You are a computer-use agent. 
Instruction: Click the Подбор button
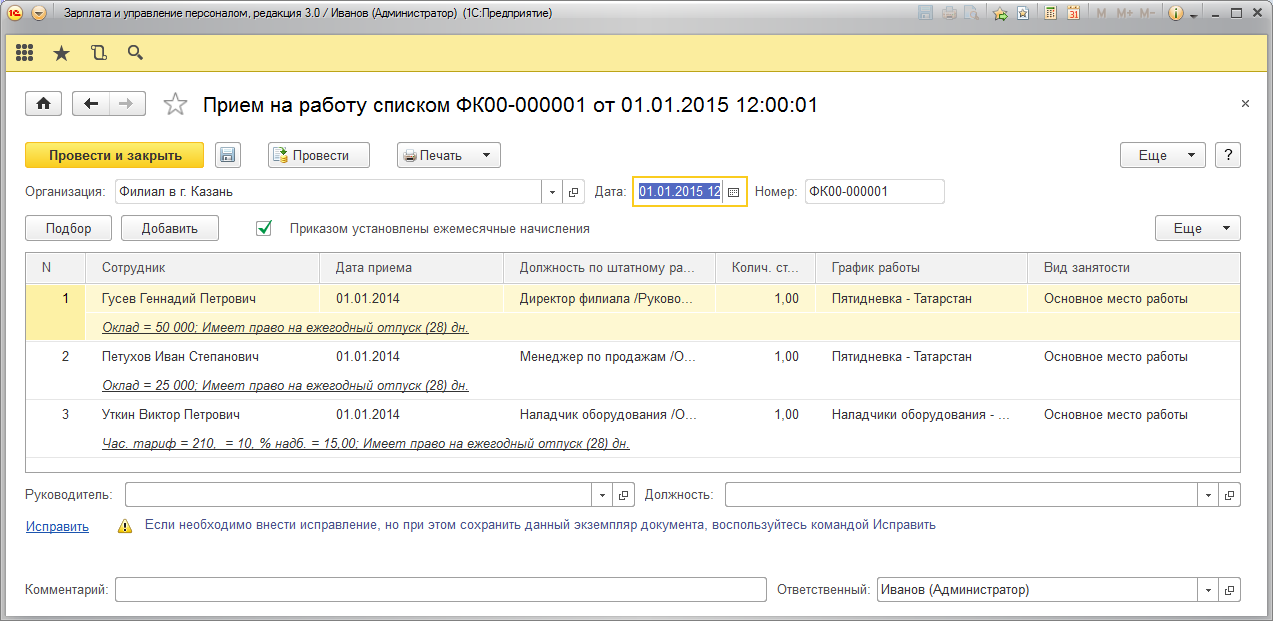click(x=69, y=228)
